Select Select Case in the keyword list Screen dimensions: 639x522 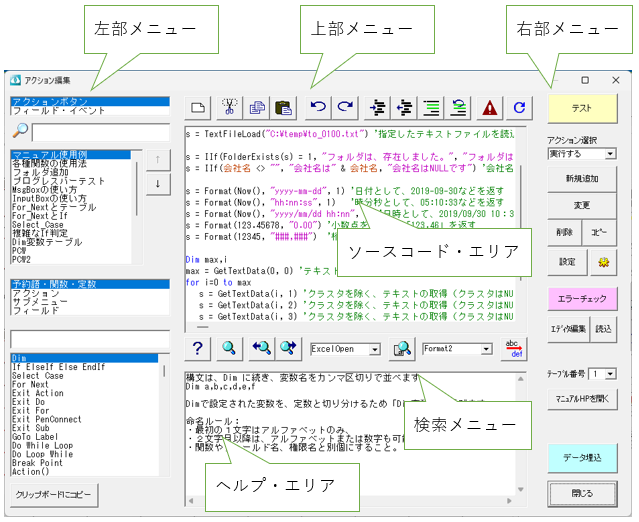tap(39, 376)
